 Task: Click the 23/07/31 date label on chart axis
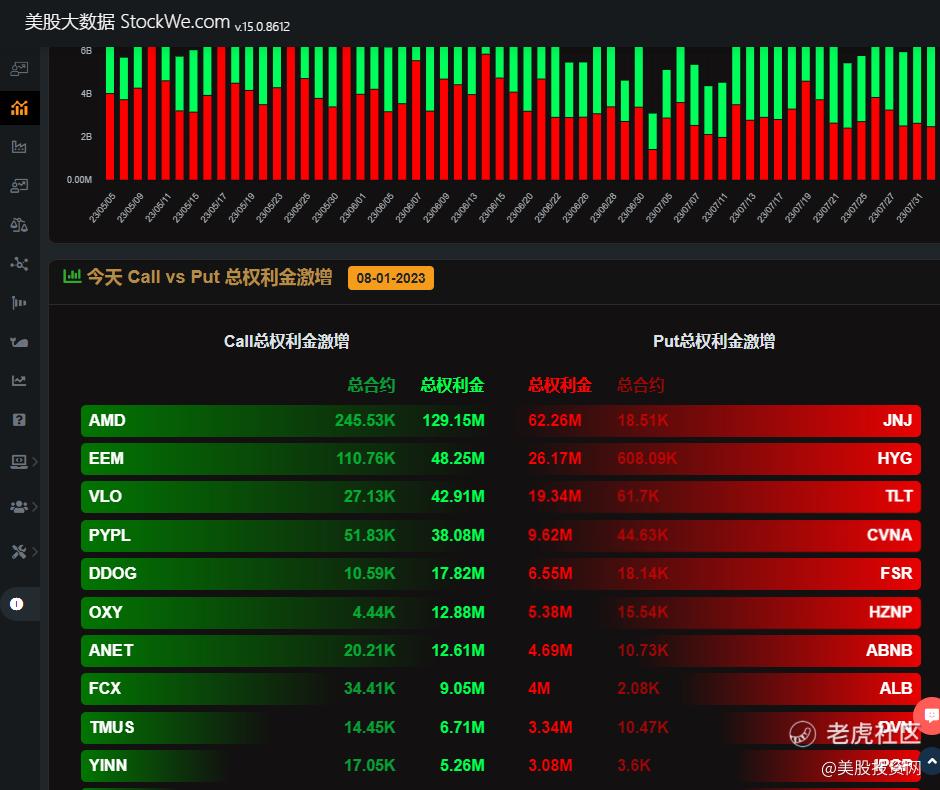909,208
